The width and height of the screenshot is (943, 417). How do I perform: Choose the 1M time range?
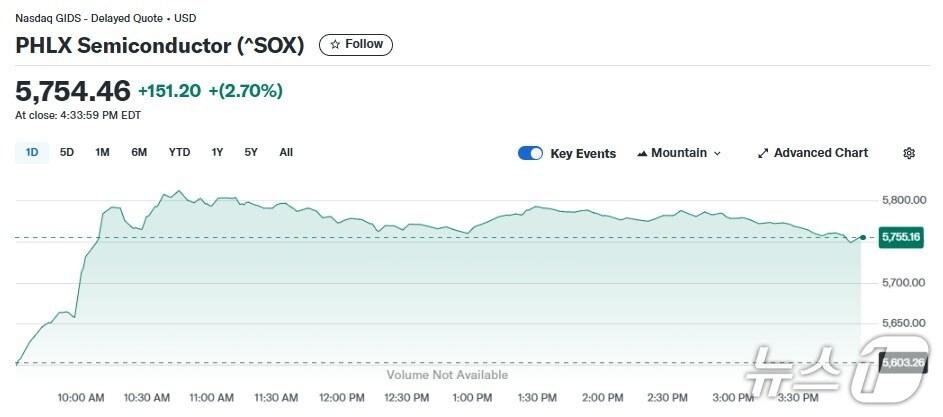click(102, 153)
